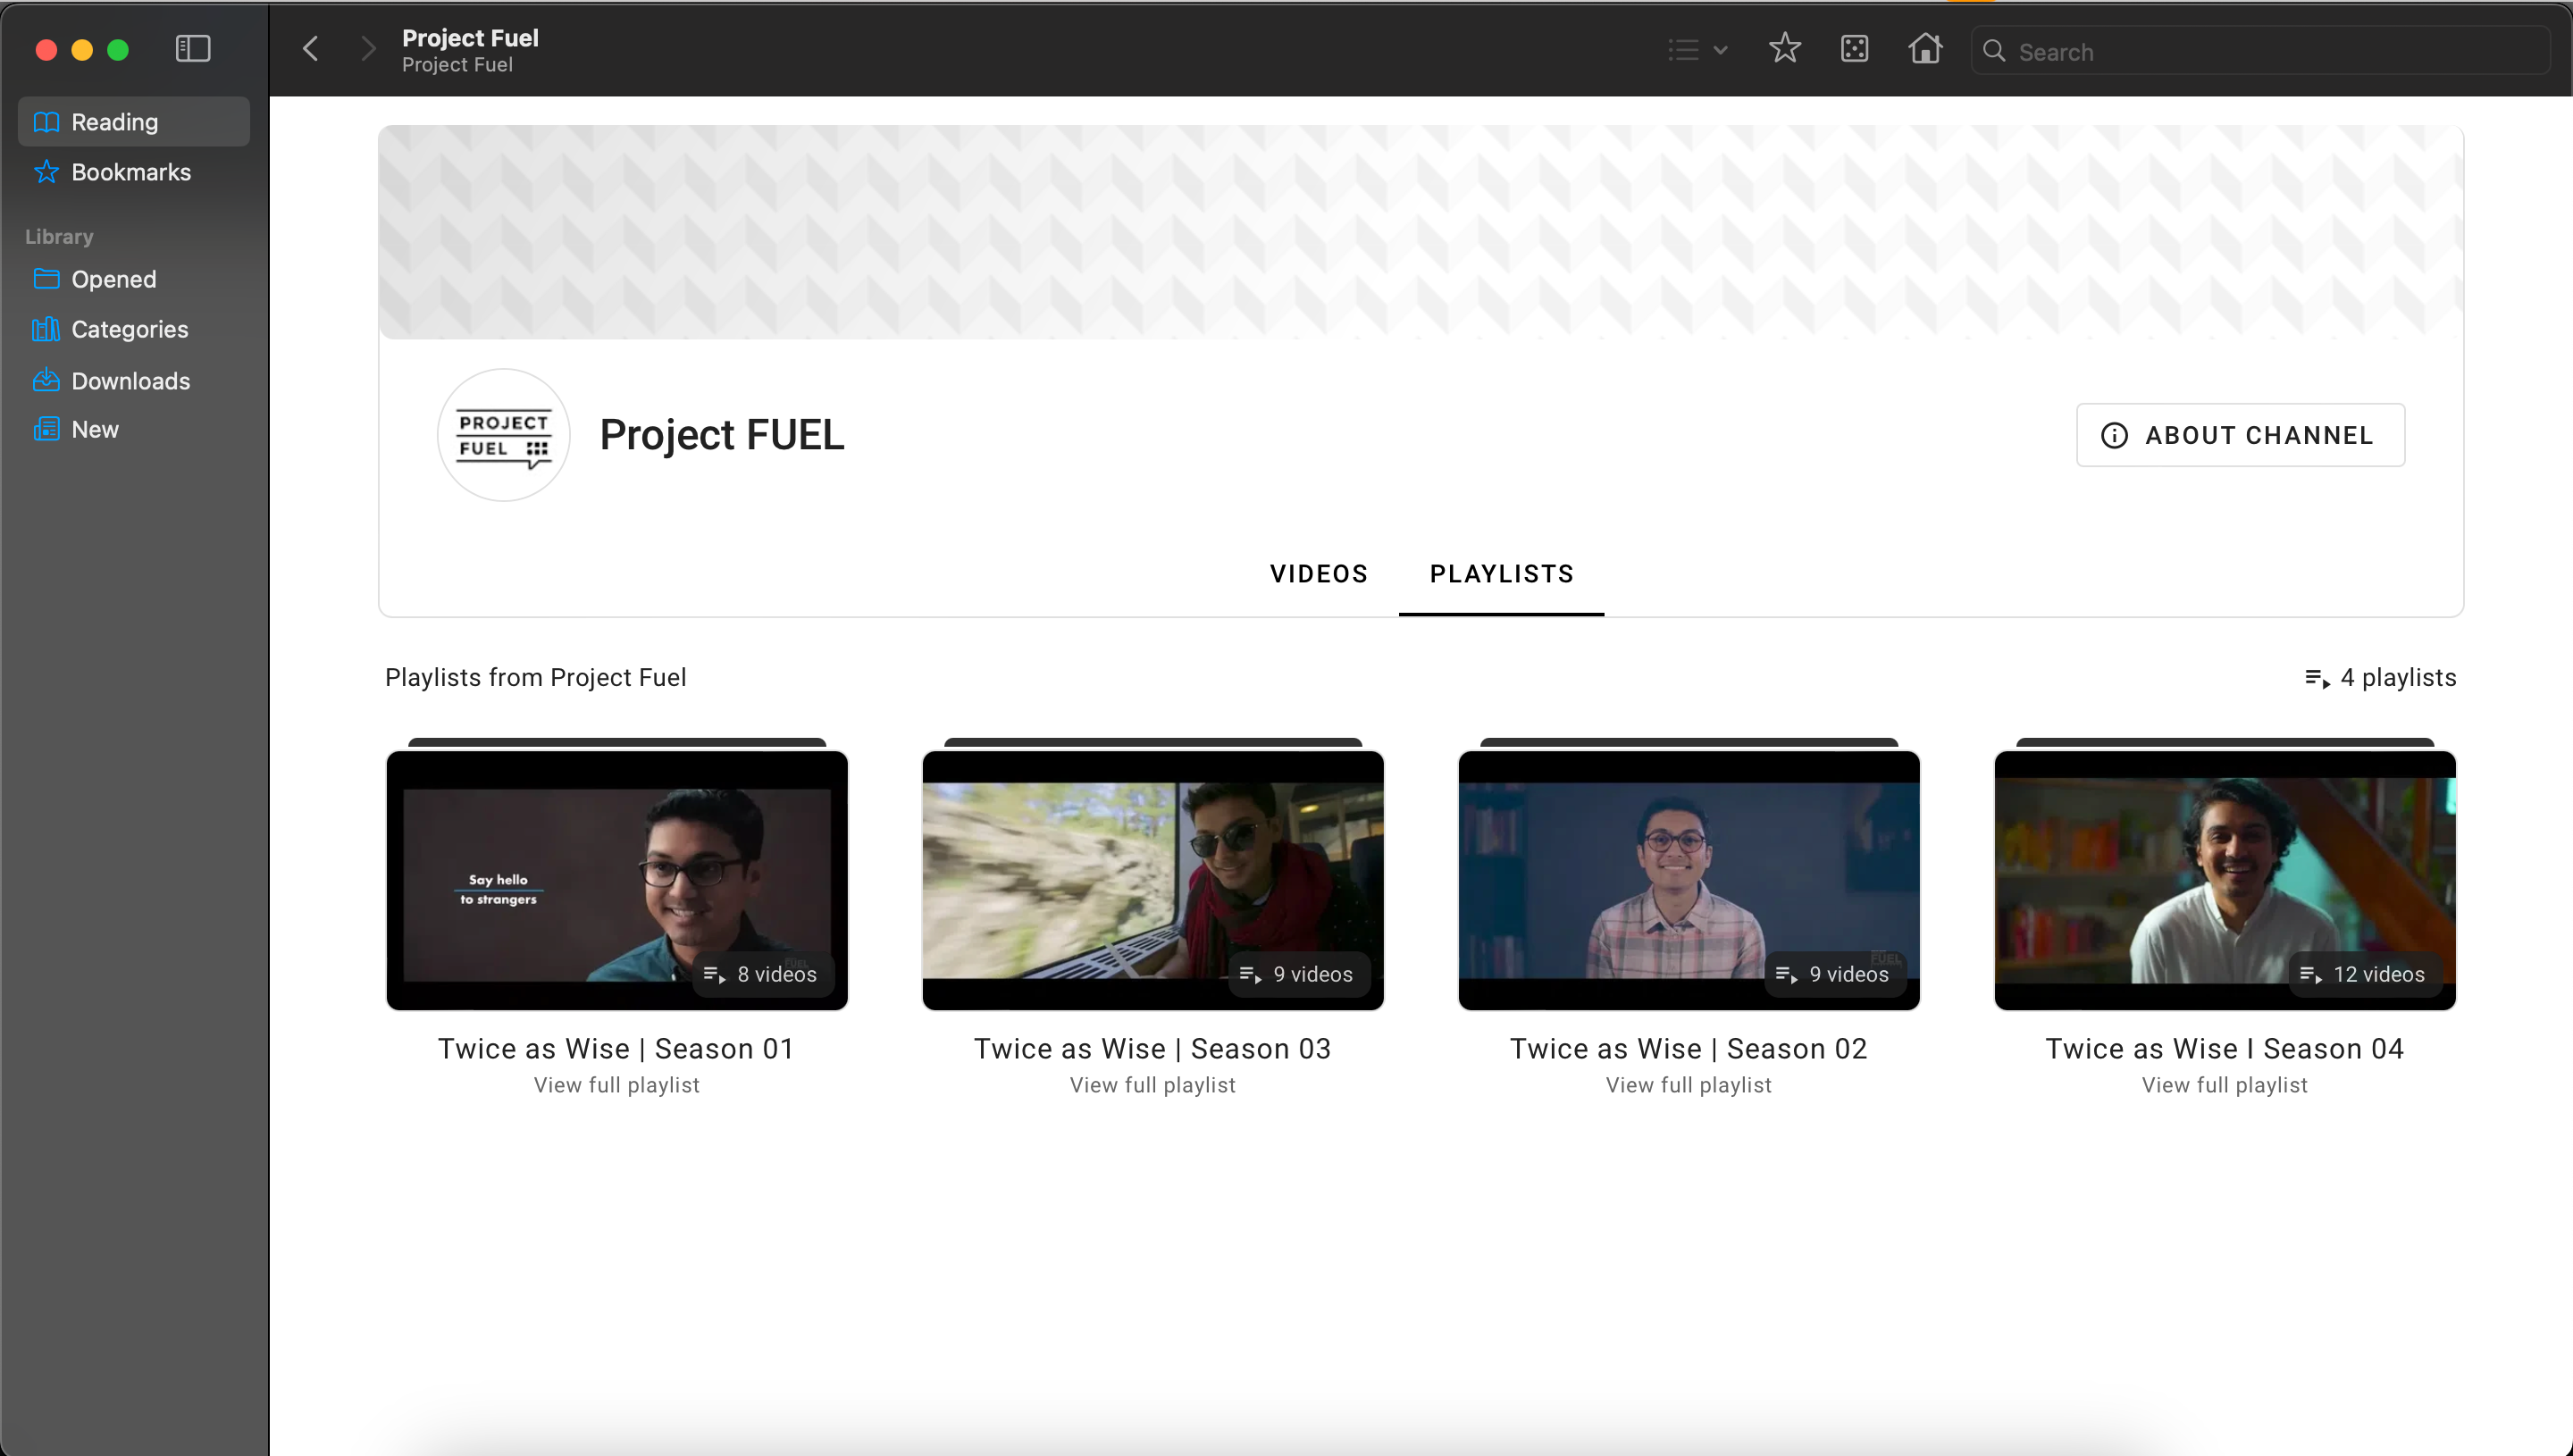Open the New library section
The image size is (2573, 1456).
point(95,429)
